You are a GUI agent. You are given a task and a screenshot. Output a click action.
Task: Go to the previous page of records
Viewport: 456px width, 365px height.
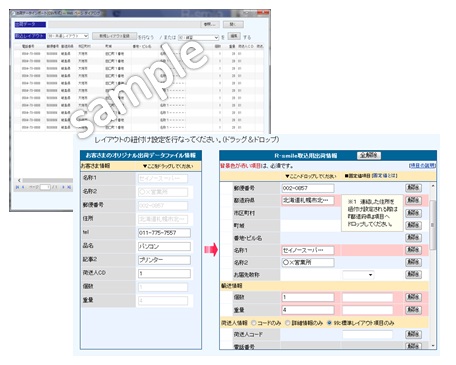tap(23, 187)
